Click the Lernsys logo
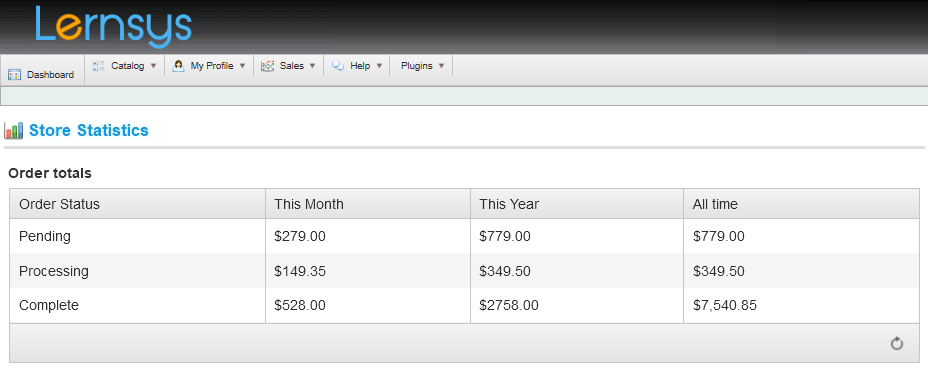The height and width of the screenshot is (368, 928). coord(114,27)
